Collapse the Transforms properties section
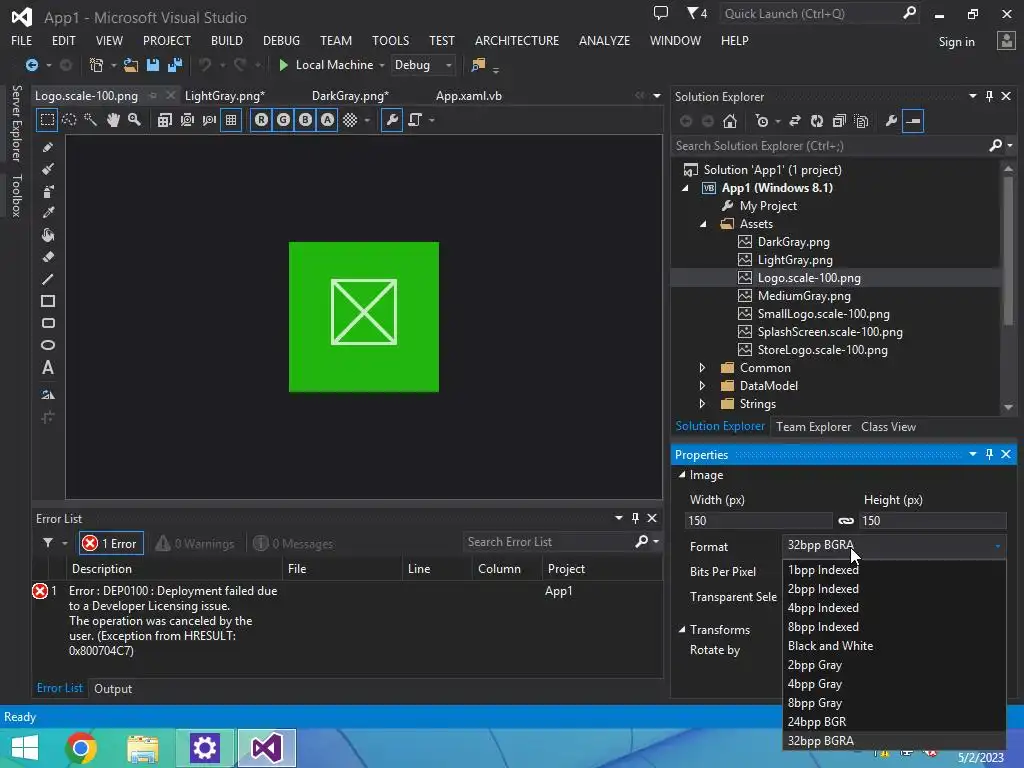Screen dimensions: 1024x768 point(682,630)
